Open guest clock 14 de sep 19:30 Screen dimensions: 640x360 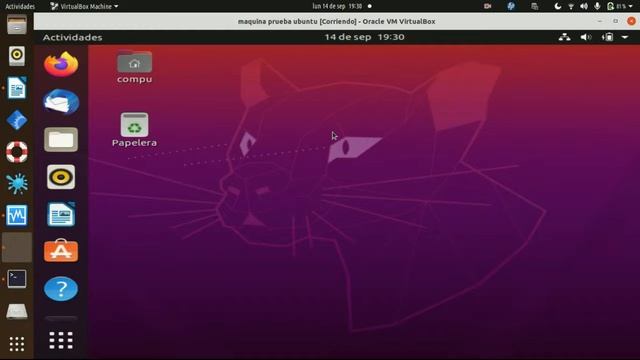click(x=364, y=37)
